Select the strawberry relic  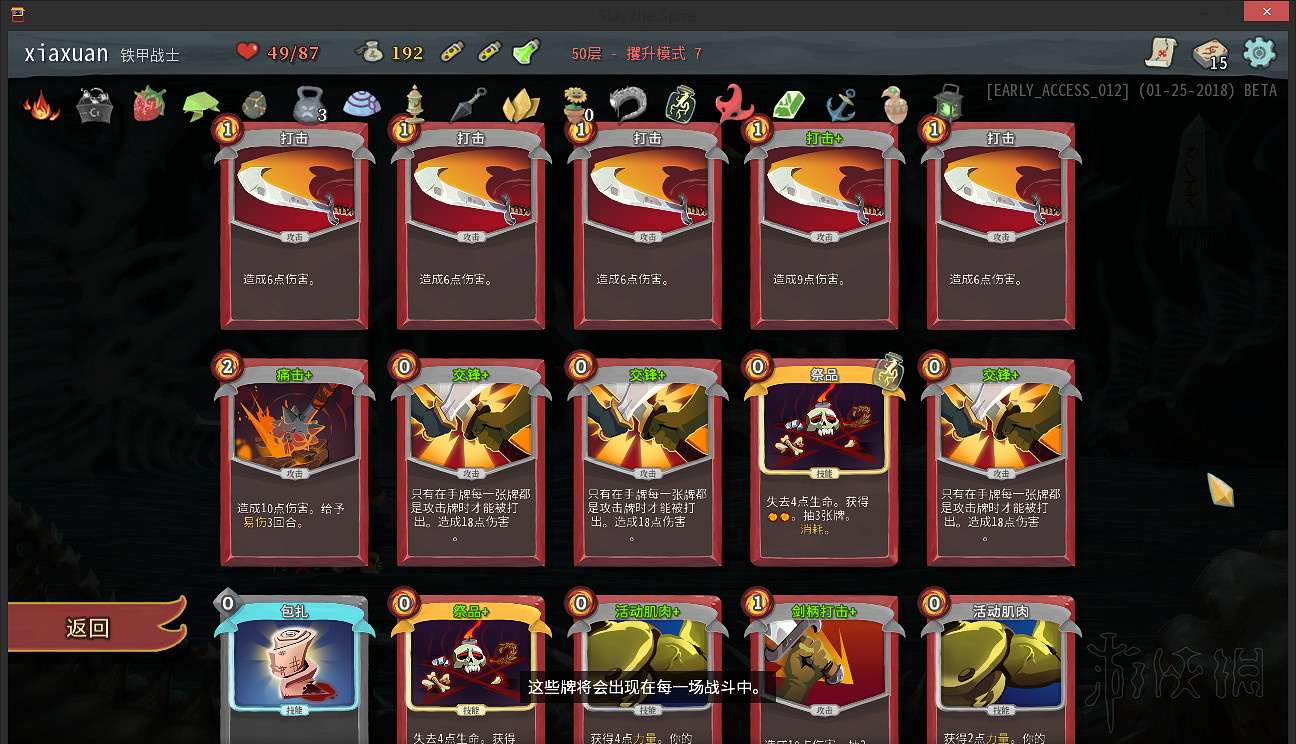(x=149, y=103)
